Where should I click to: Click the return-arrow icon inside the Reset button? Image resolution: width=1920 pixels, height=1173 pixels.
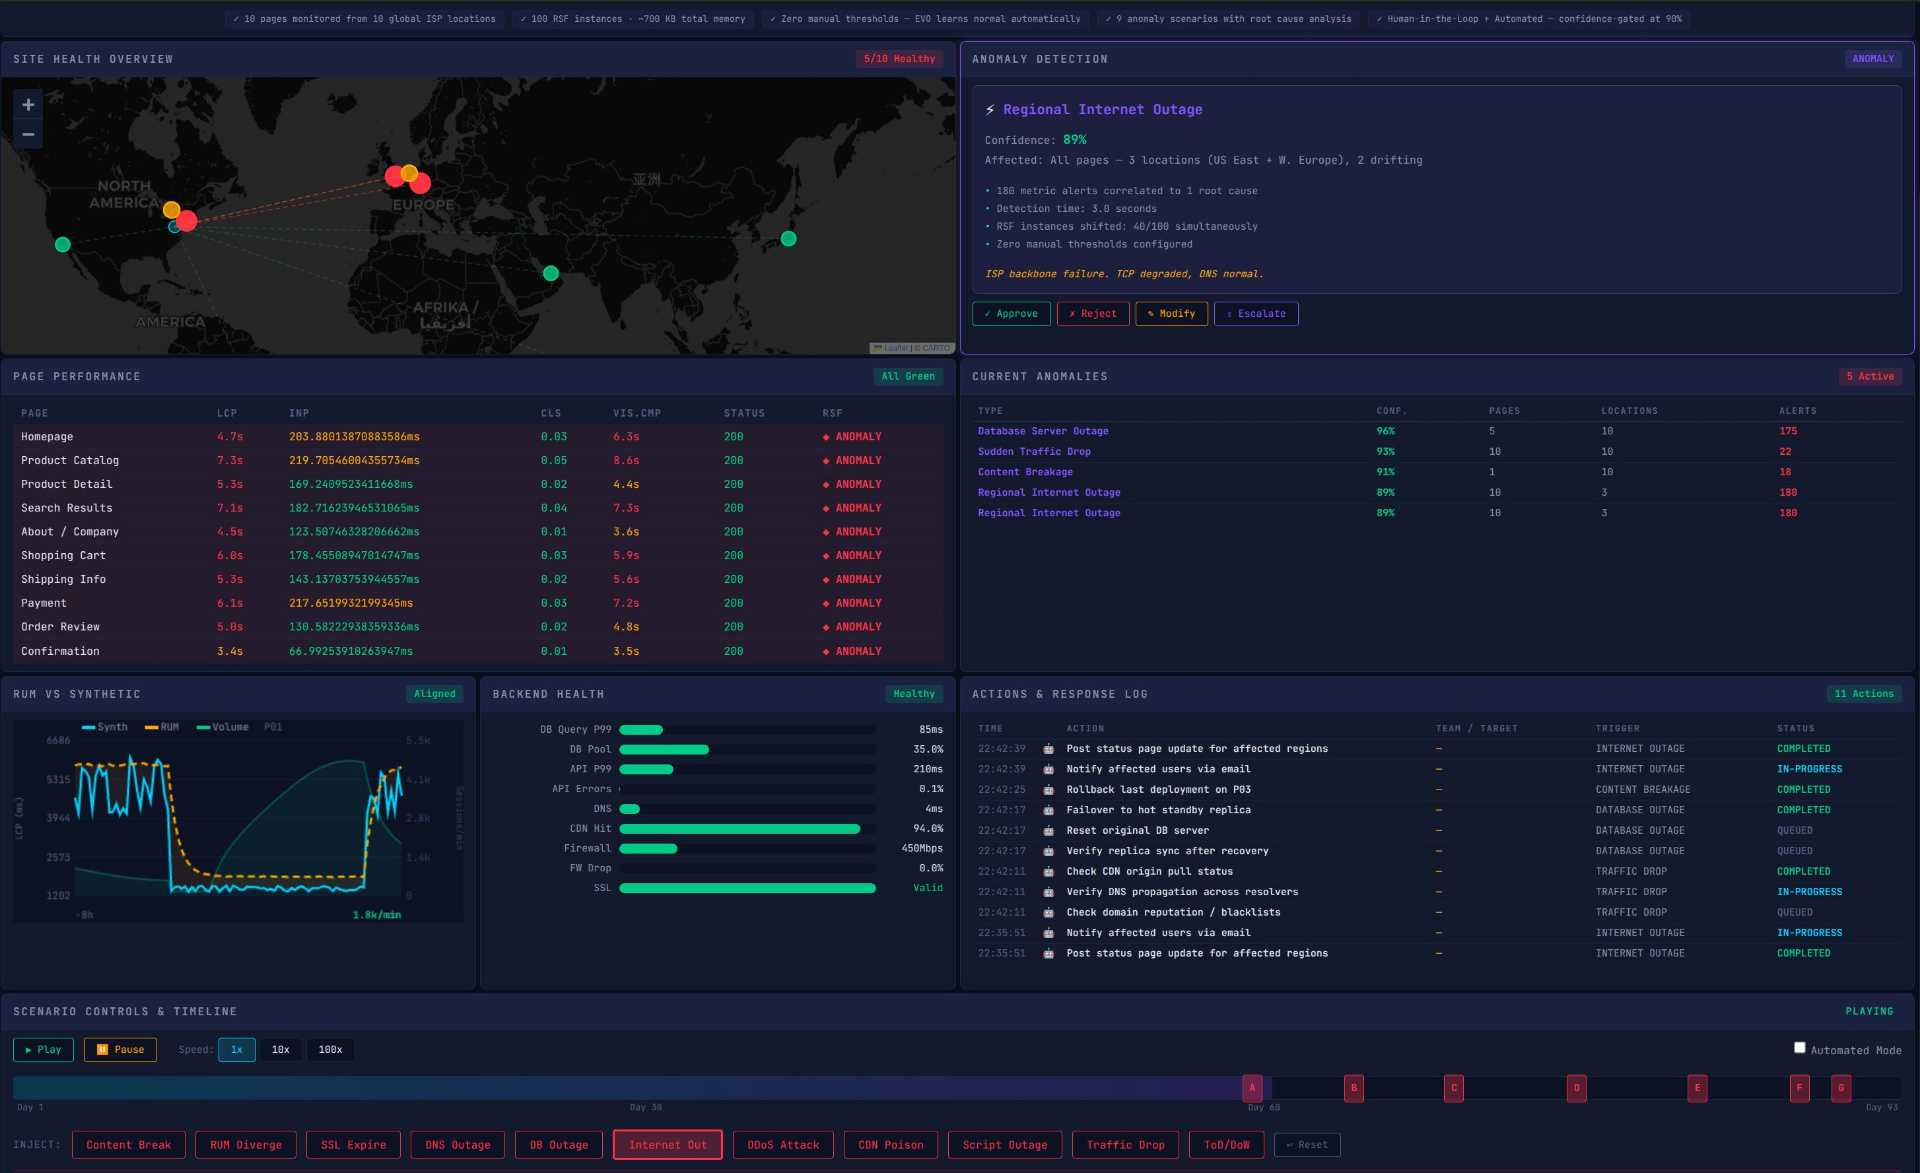(1290, 1144)
